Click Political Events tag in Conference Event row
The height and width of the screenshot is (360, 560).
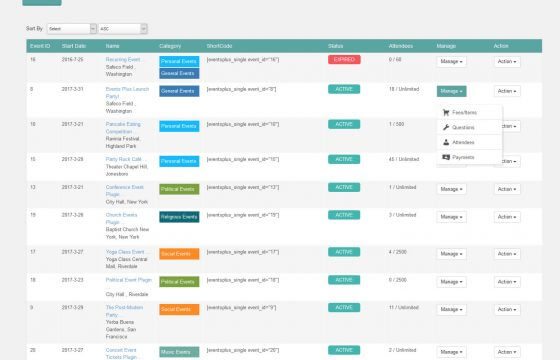point(179,189)
